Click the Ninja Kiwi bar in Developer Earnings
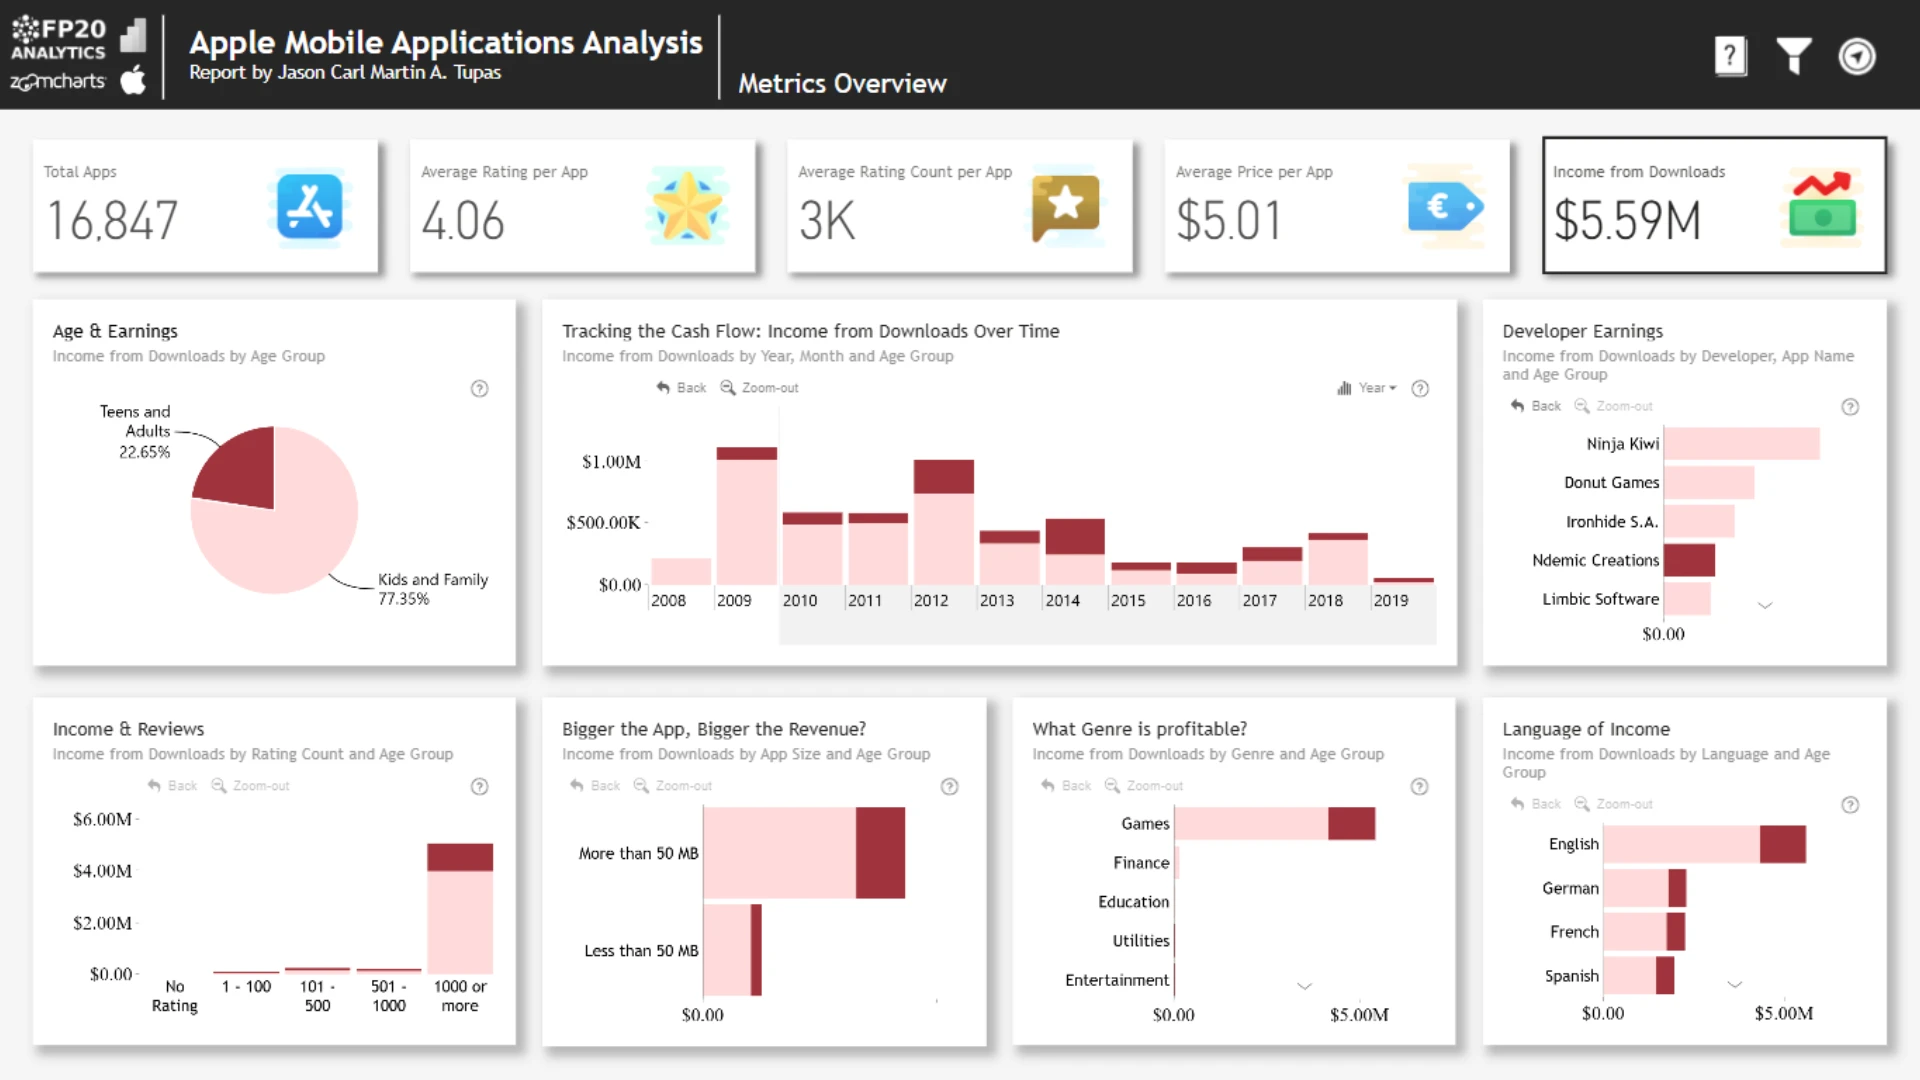This screenshot has height=1080, width=1920. tap(1741, 444)
